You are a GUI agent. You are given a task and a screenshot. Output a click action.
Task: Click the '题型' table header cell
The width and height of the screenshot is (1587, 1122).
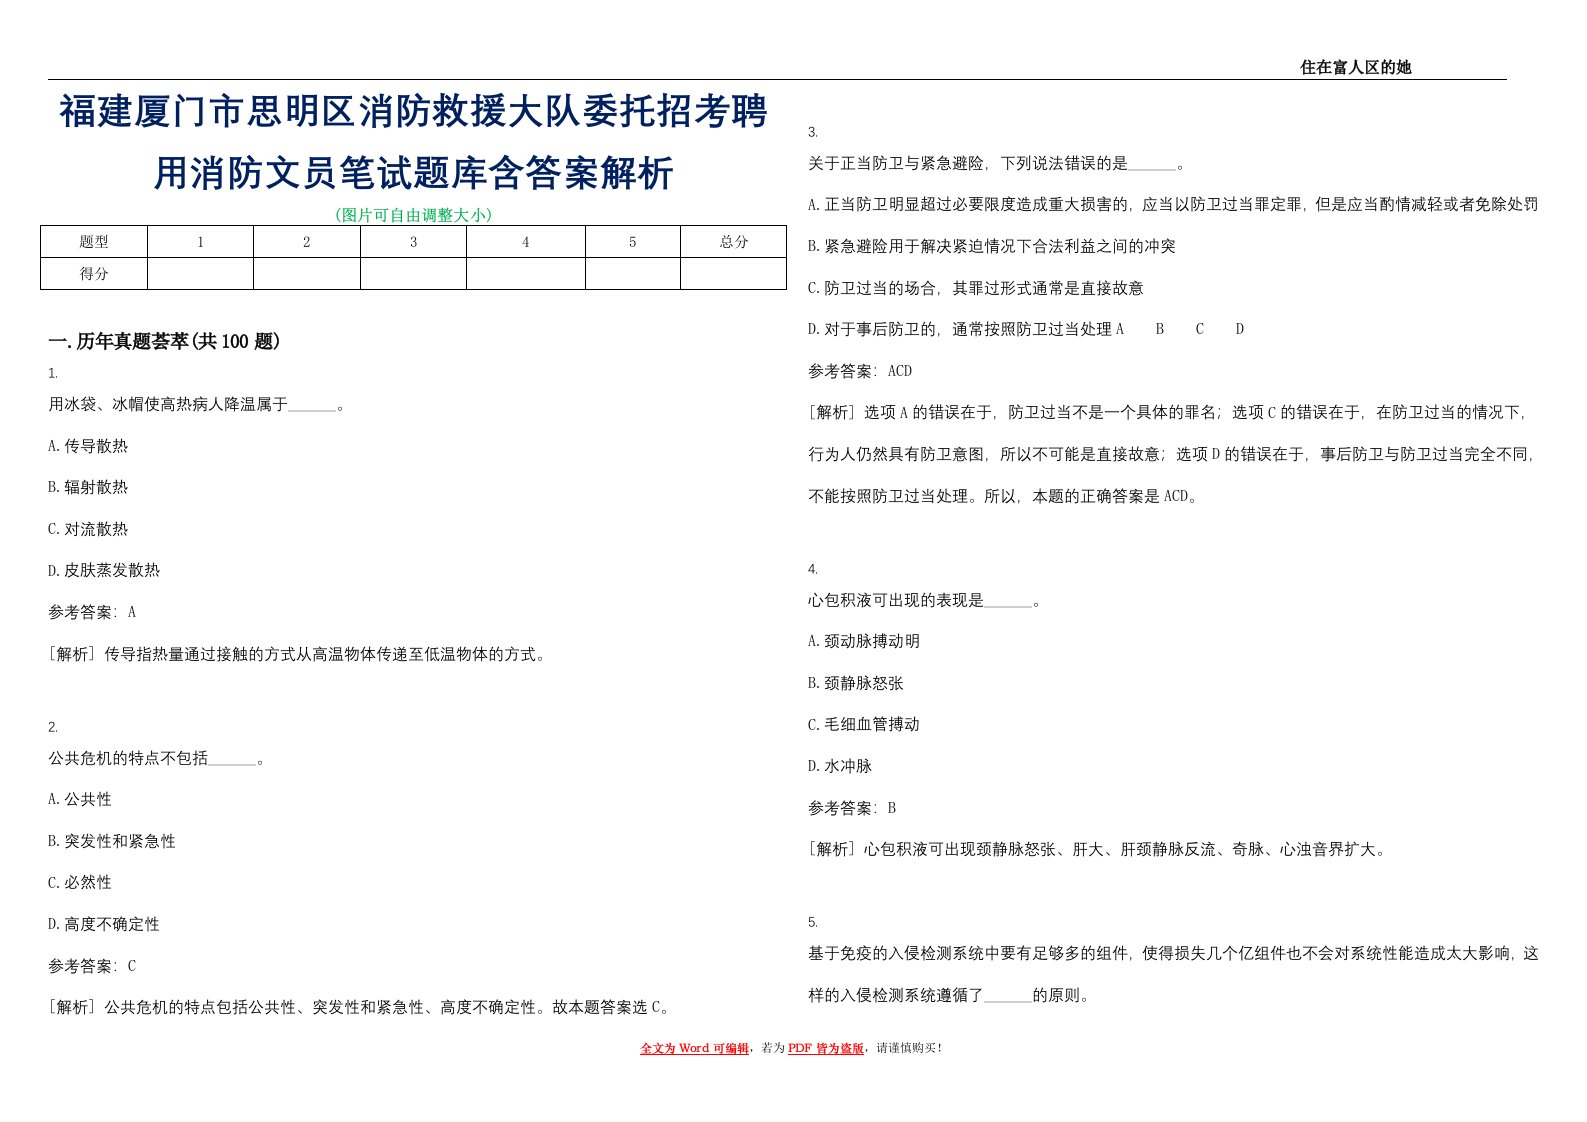click(x=94, y=242)
